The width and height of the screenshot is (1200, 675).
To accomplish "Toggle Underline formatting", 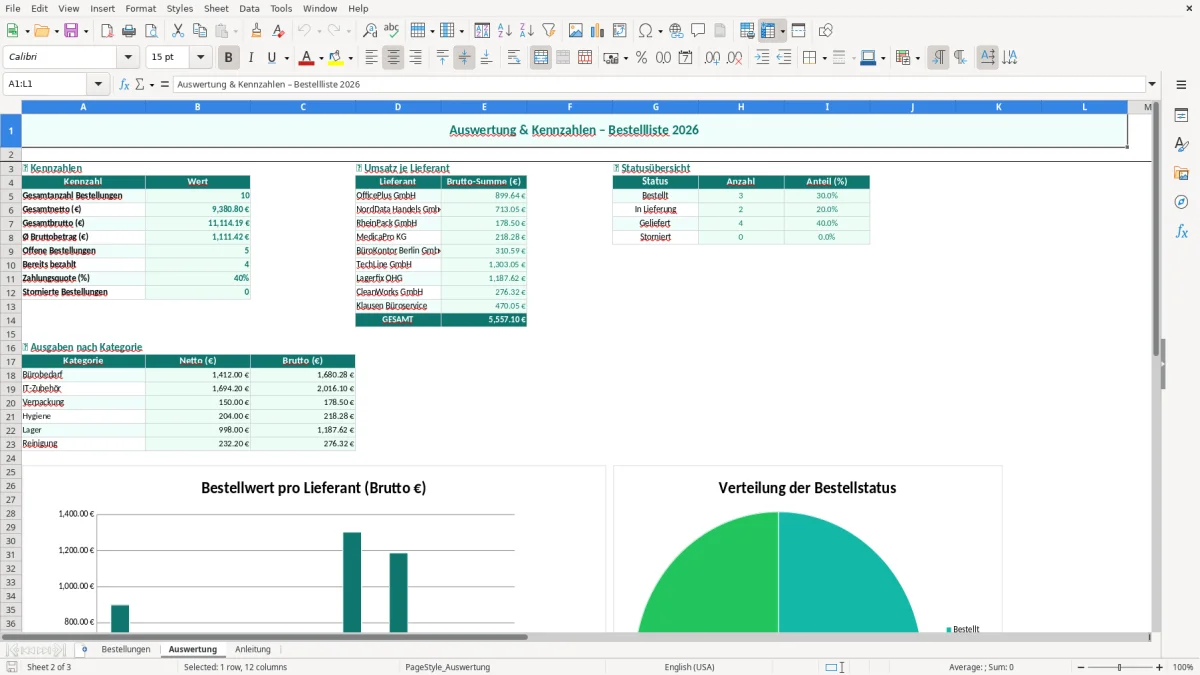I will point(271,58).
